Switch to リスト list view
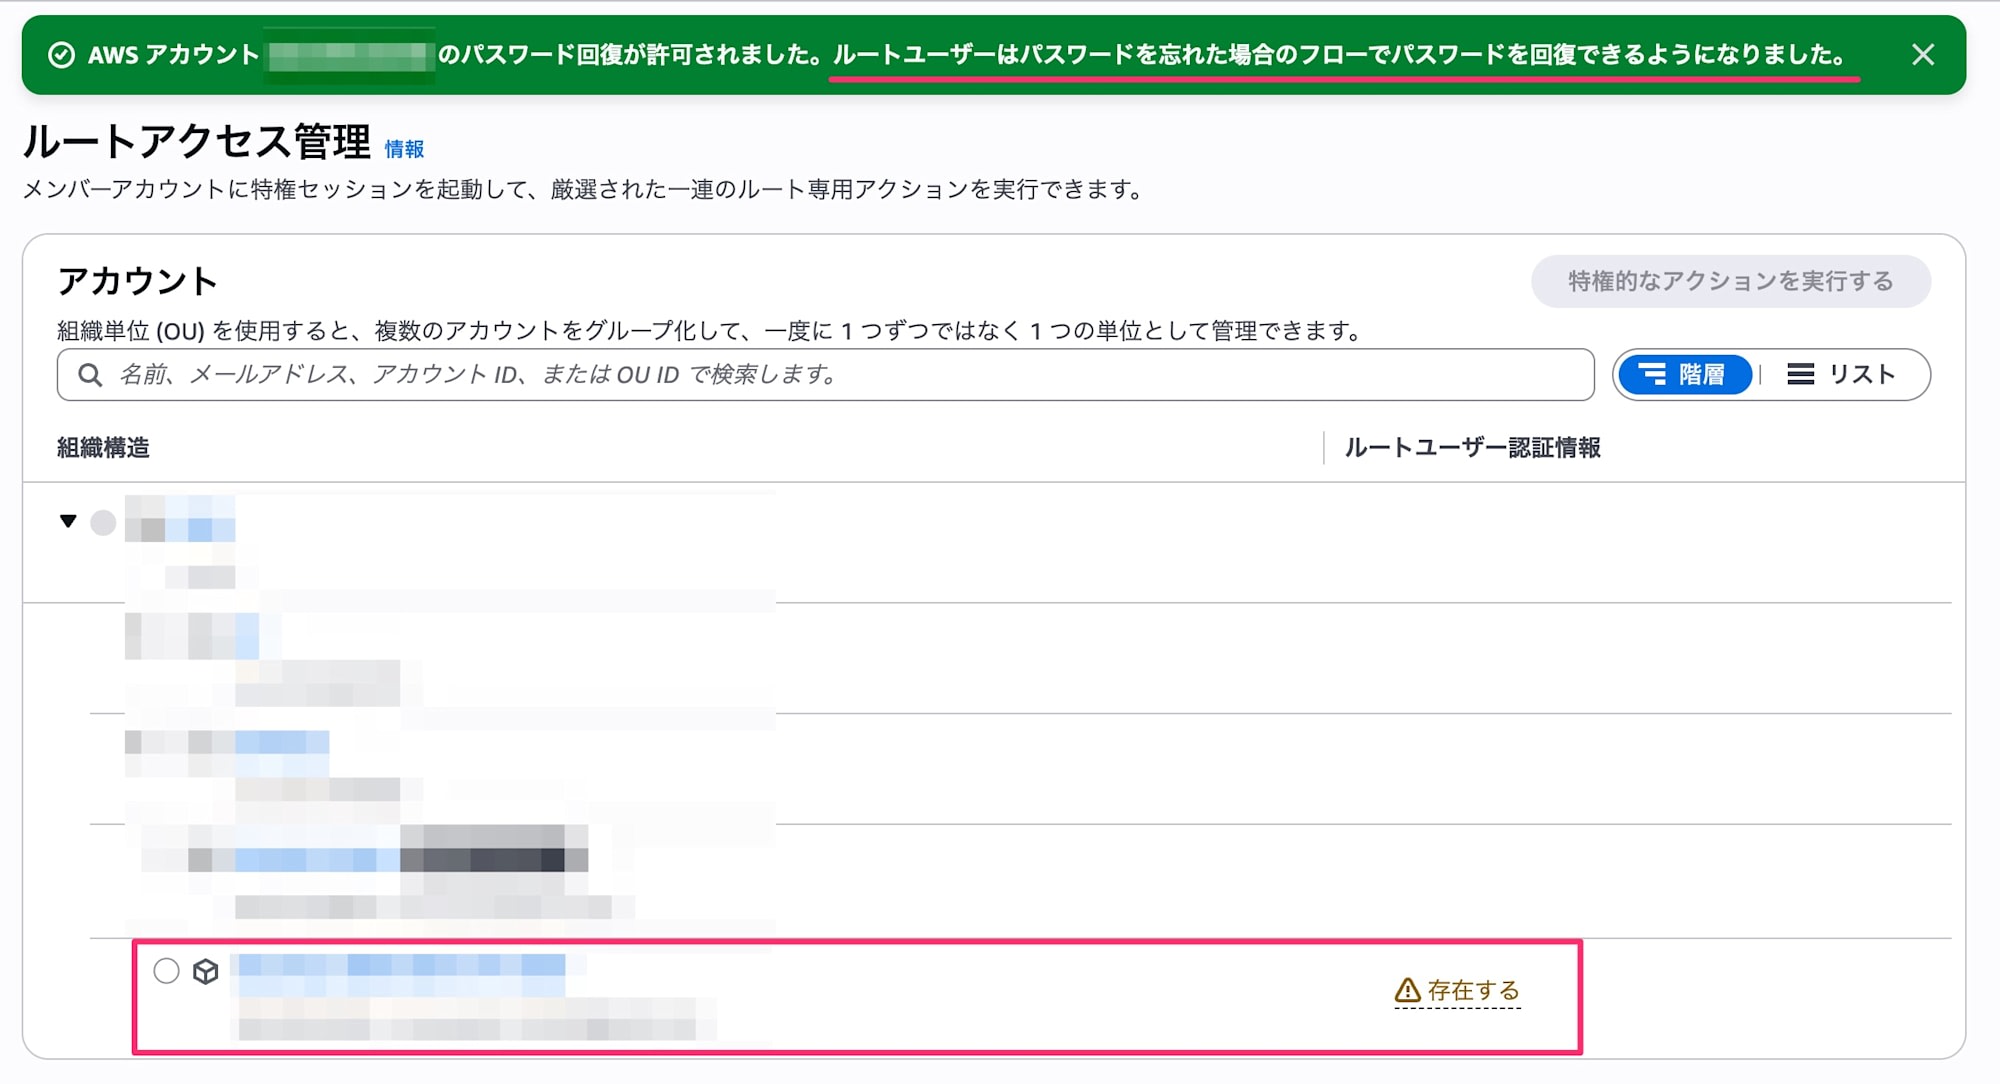The height and width of the screenshot is (1084, 2000). pyautogui.click(x=1841, y=375)
